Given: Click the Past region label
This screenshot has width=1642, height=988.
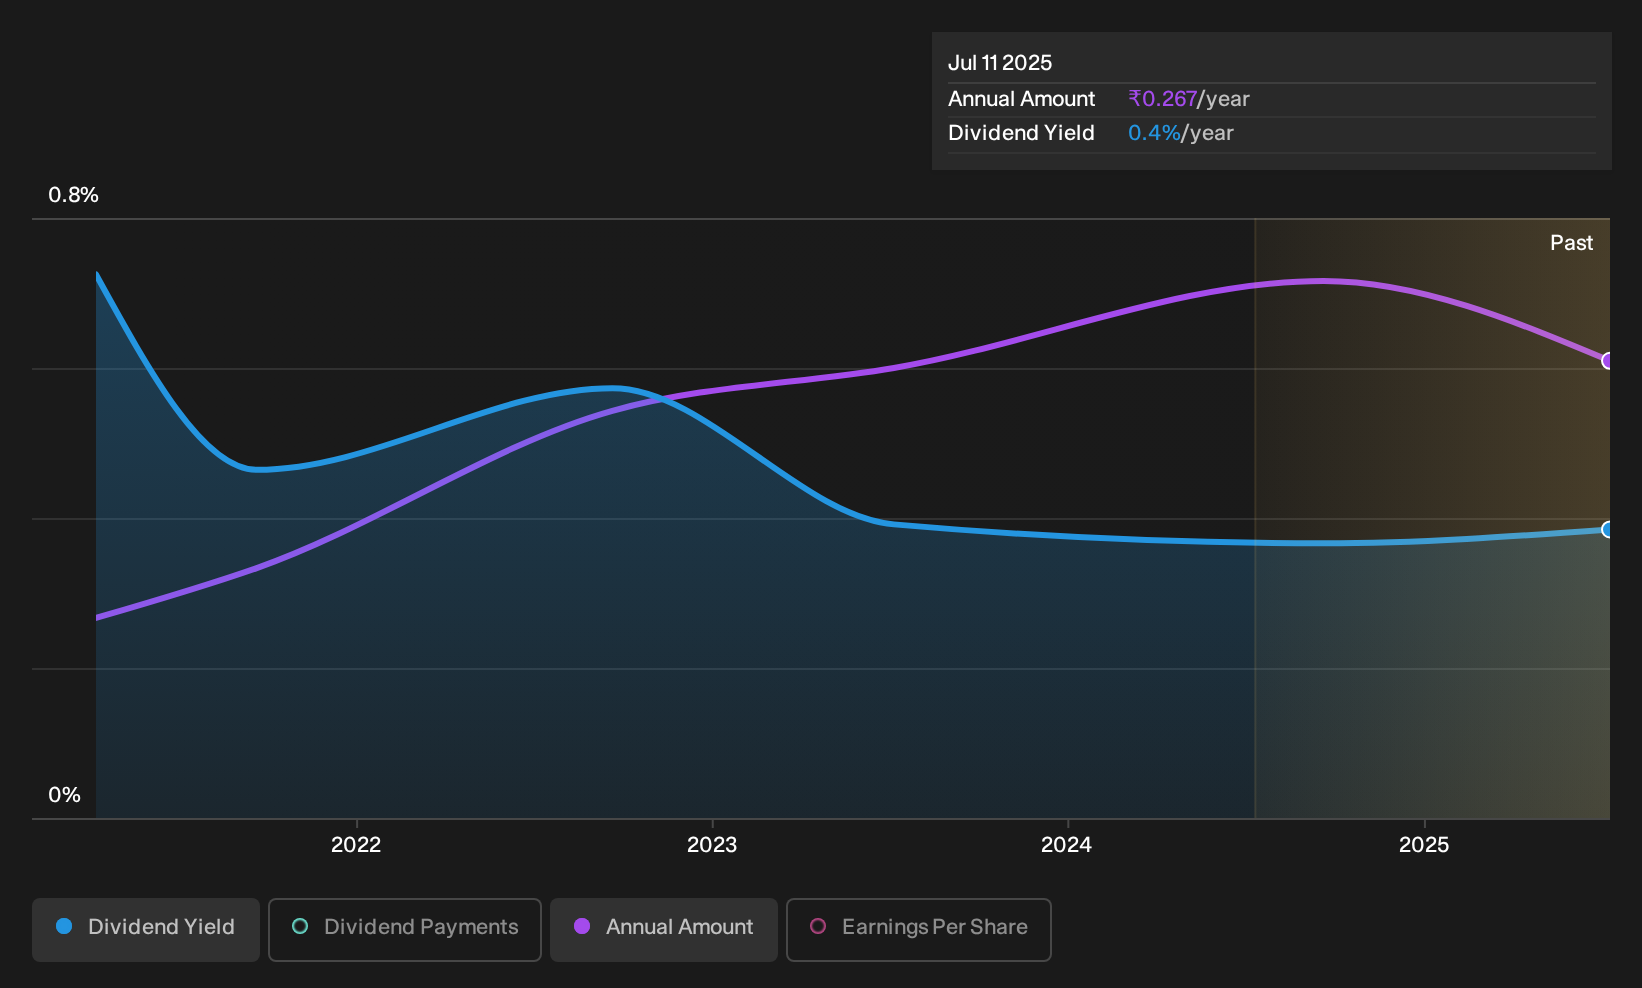Looking at the screenshot, I should [x=1571, y=243].
